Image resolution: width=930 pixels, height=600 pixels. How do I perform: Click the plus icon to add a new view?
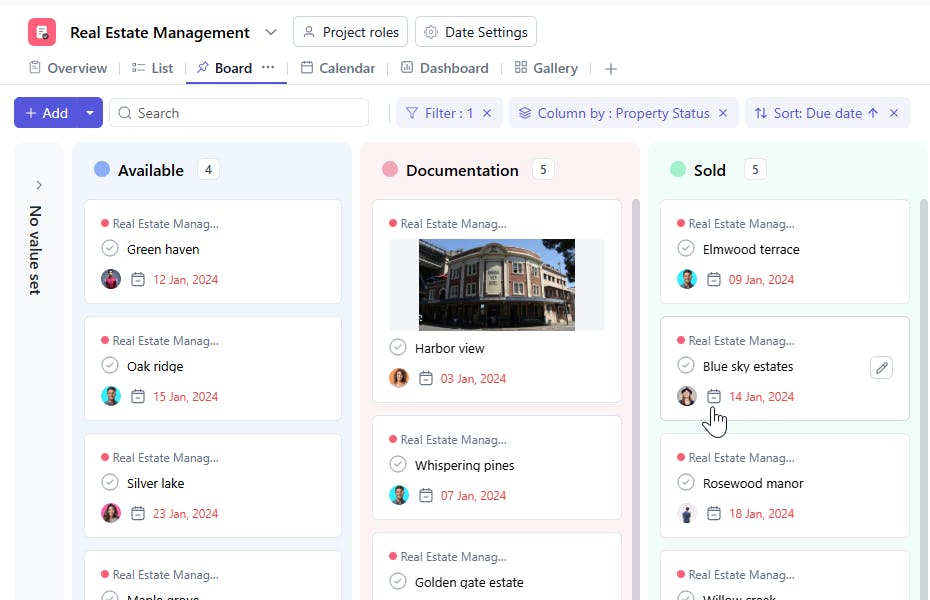click(x=611, y=69)
